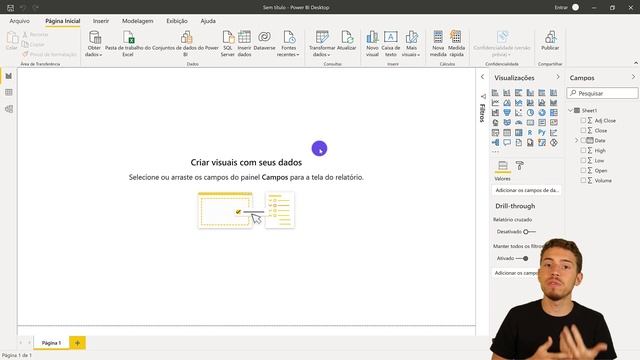Viewport: 640px width, 360px height.
Task: Open the Format paint roller tab
Action: (x=519, y=165)
